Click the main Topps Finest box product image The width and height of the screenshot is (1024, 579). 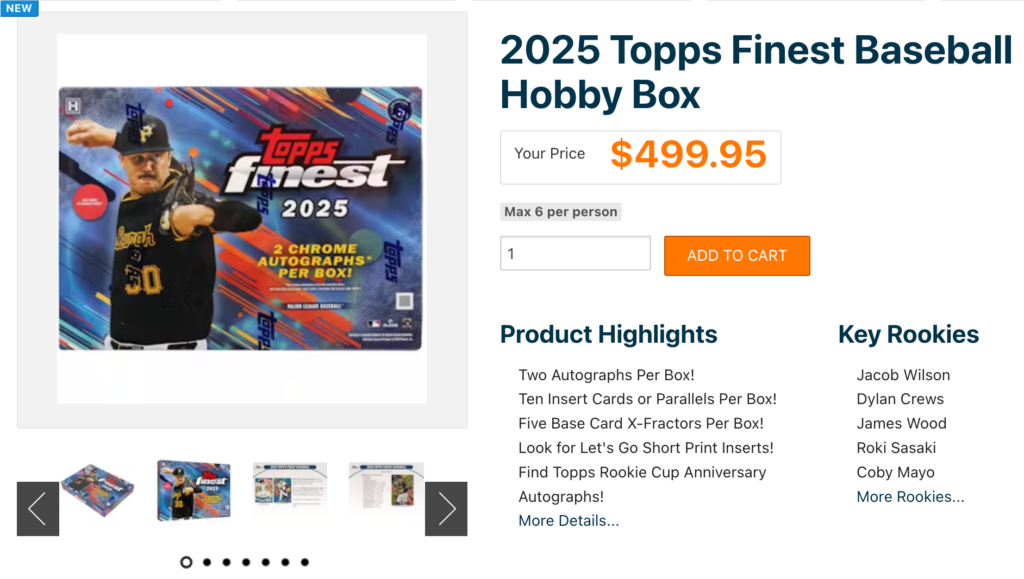point(241,219)
